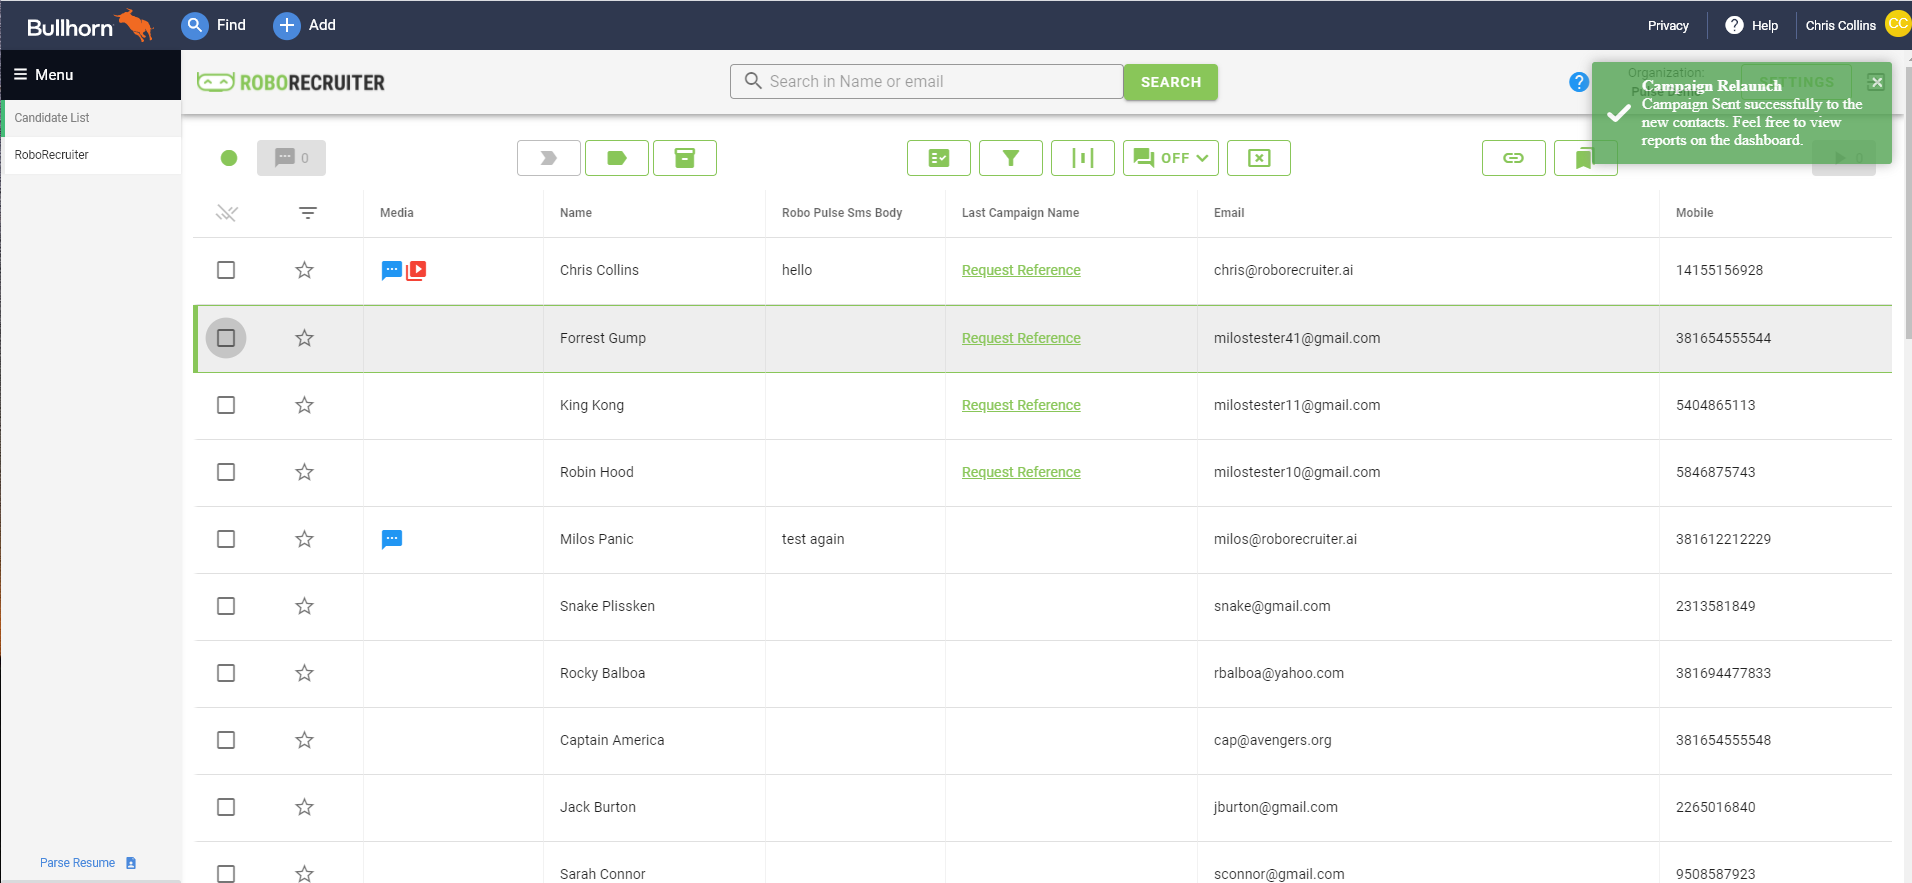
Task: Click the deselect-all icon in table header
Action: 227,213
